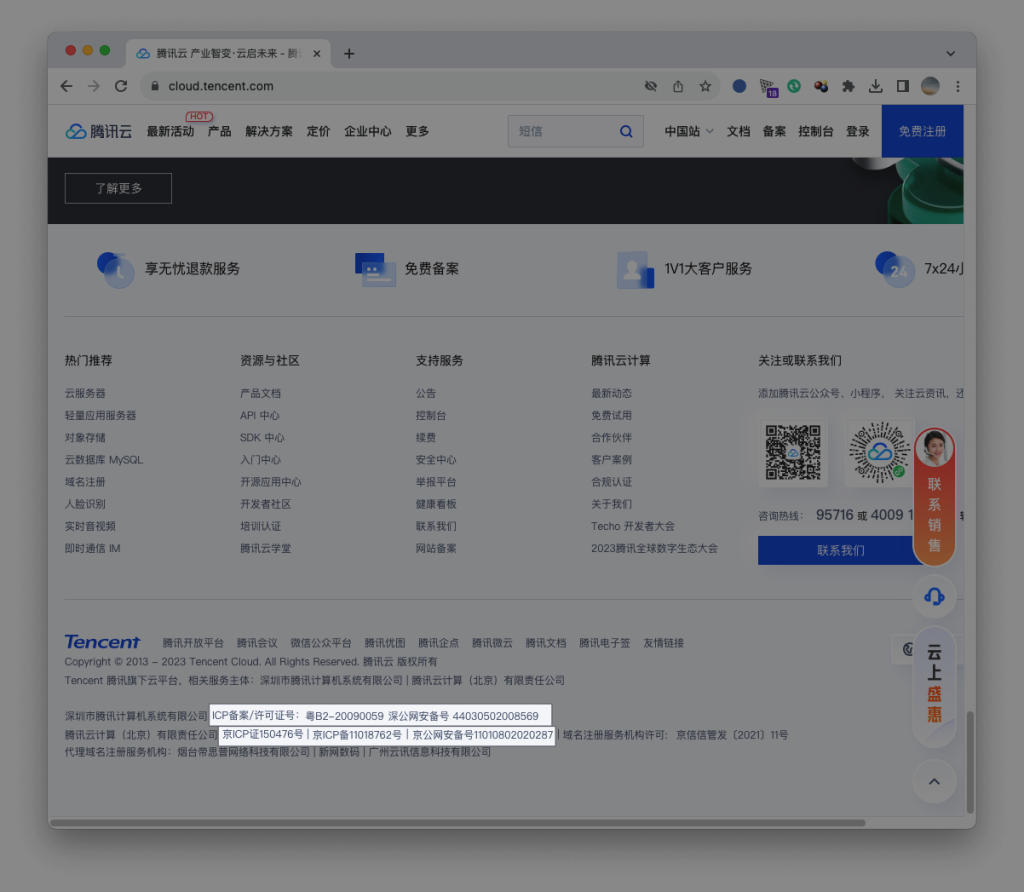The height and width of the screenshot is (892, 1024).
Task: Click the 享无忧退款服务 item
Action: (x=168, y=269)
